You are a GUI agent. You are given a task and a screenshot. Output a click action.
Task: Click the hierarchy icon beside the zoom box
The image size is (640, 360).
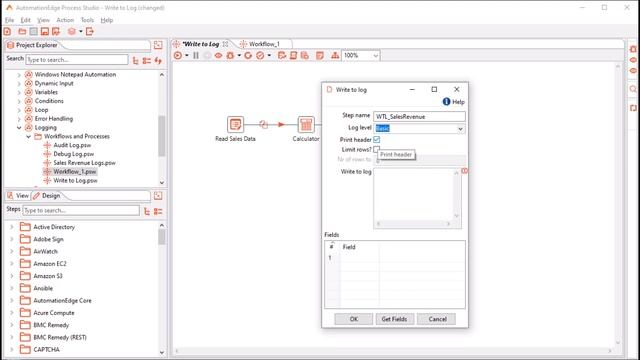[335, 56]
